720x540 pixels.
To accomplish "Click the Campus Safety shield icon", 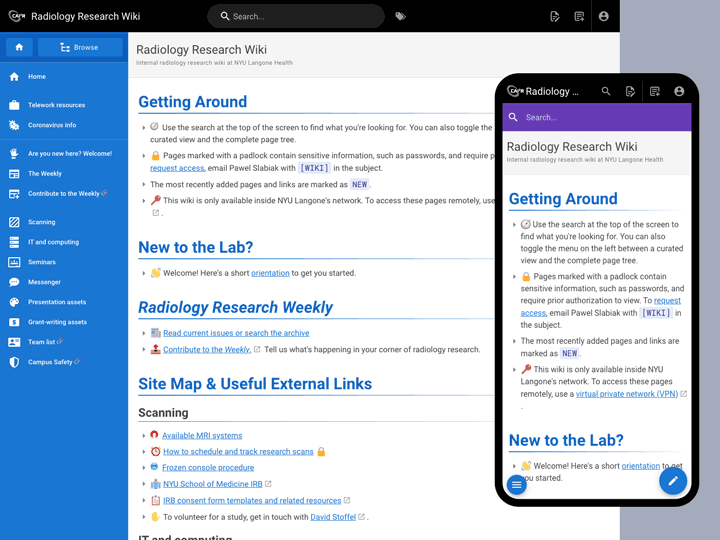I will tap(14, 362).
